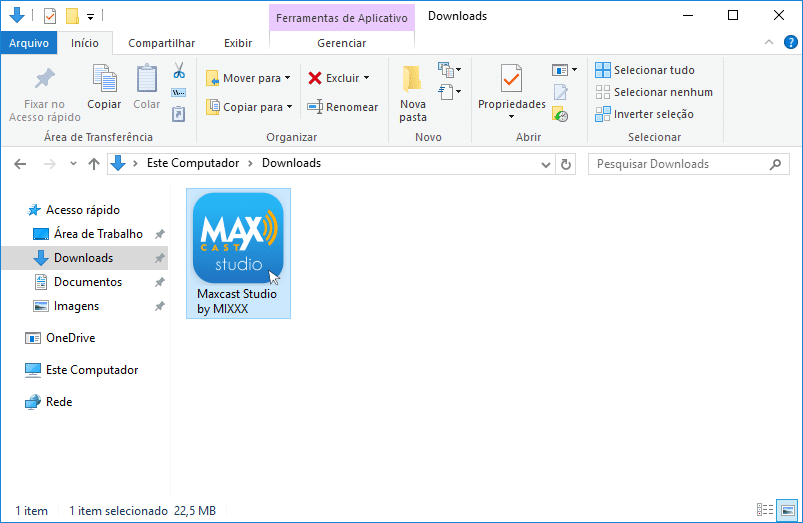
Task: Switch to the Exibir tab
Action: (x=238, y=43)
